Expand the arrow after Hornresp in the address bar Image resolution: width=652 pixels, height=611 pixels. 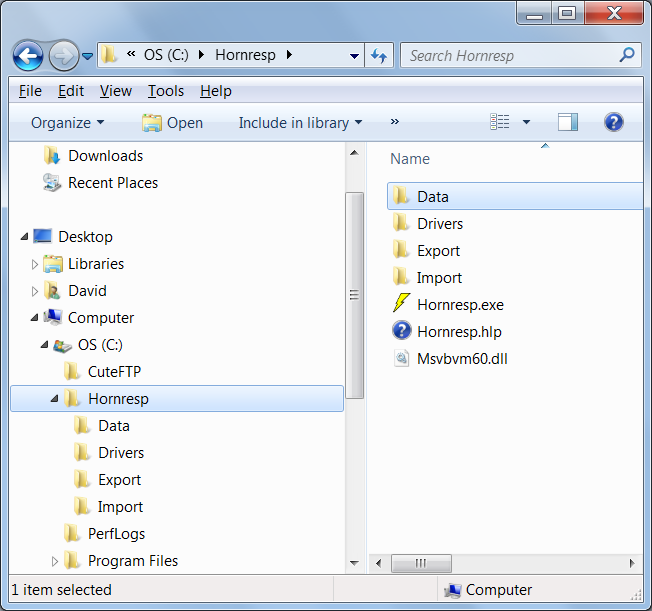tap(289, 55)
